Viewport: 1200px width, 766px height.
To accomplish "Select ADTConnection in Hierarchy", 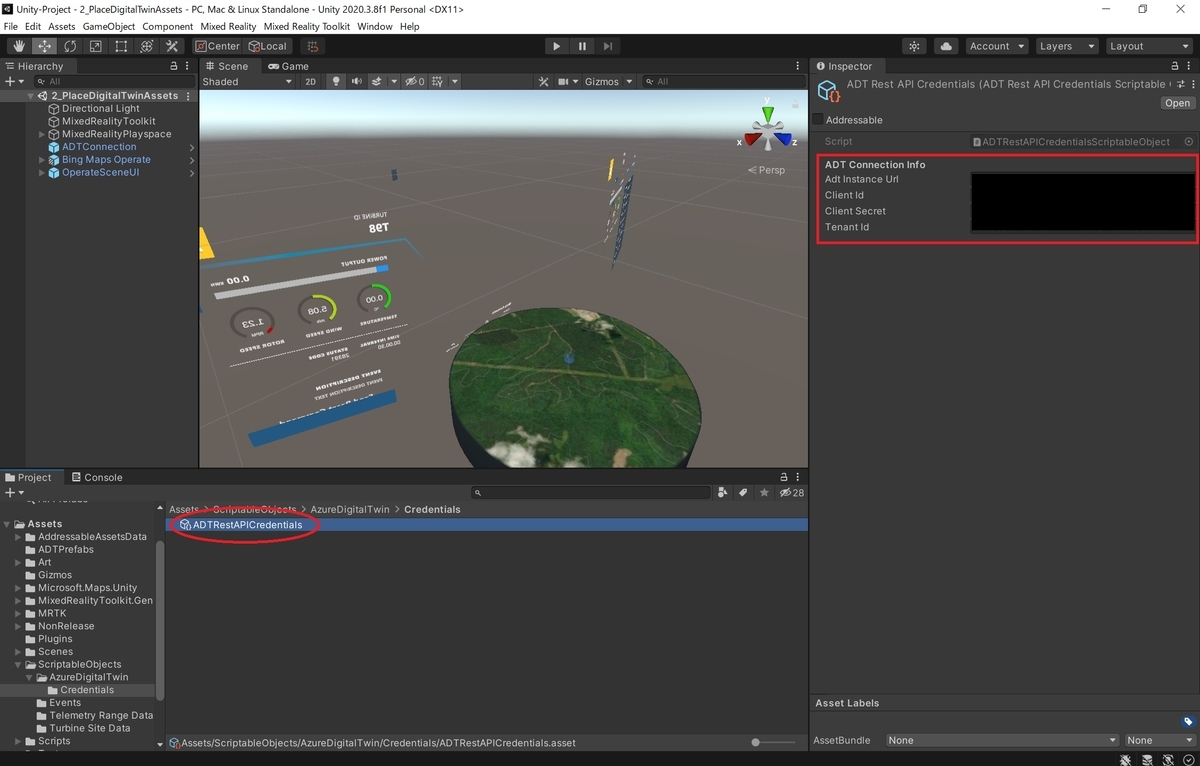I will 99,147.
